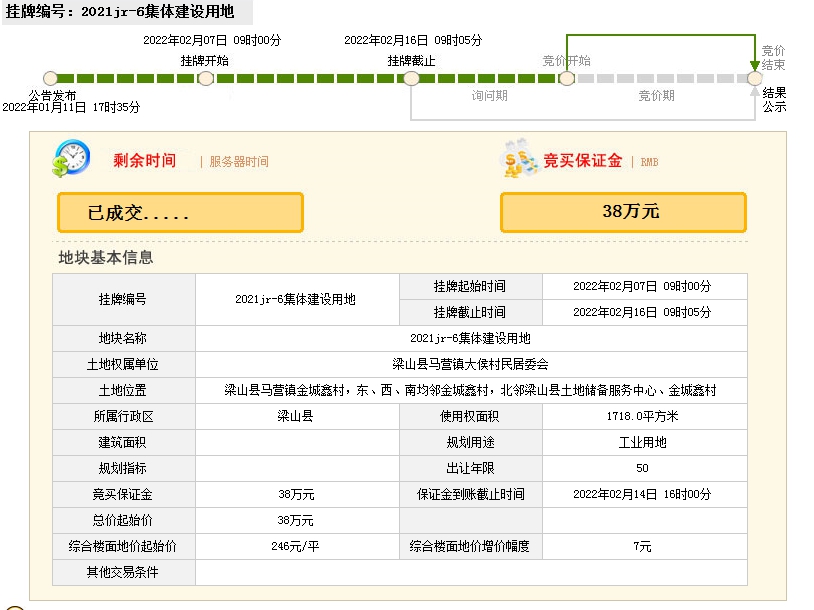Click the 出让年限 value 50
814x610 pixels.
642,468
